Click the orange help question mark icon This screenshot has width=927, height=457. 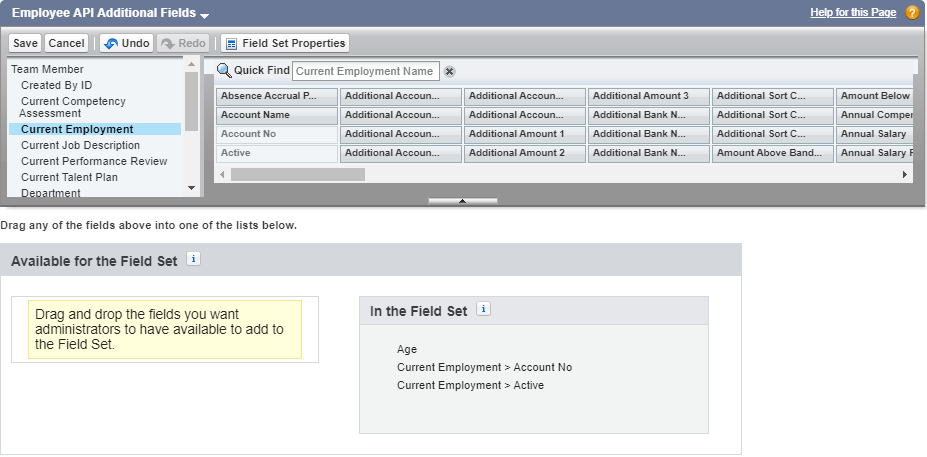[912, 12]
